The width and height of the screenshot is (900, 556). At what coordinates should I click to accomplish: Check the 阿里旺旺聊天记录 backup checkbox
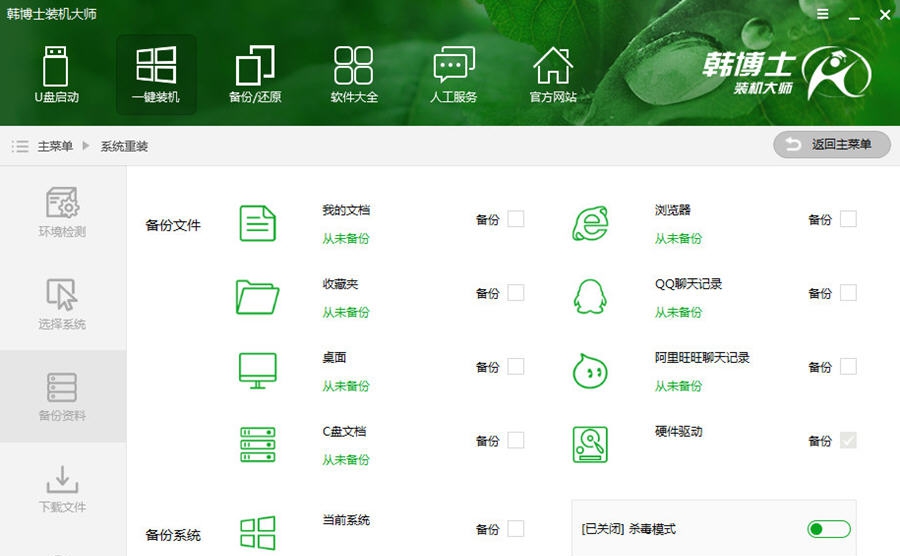[x=848, y=366]
